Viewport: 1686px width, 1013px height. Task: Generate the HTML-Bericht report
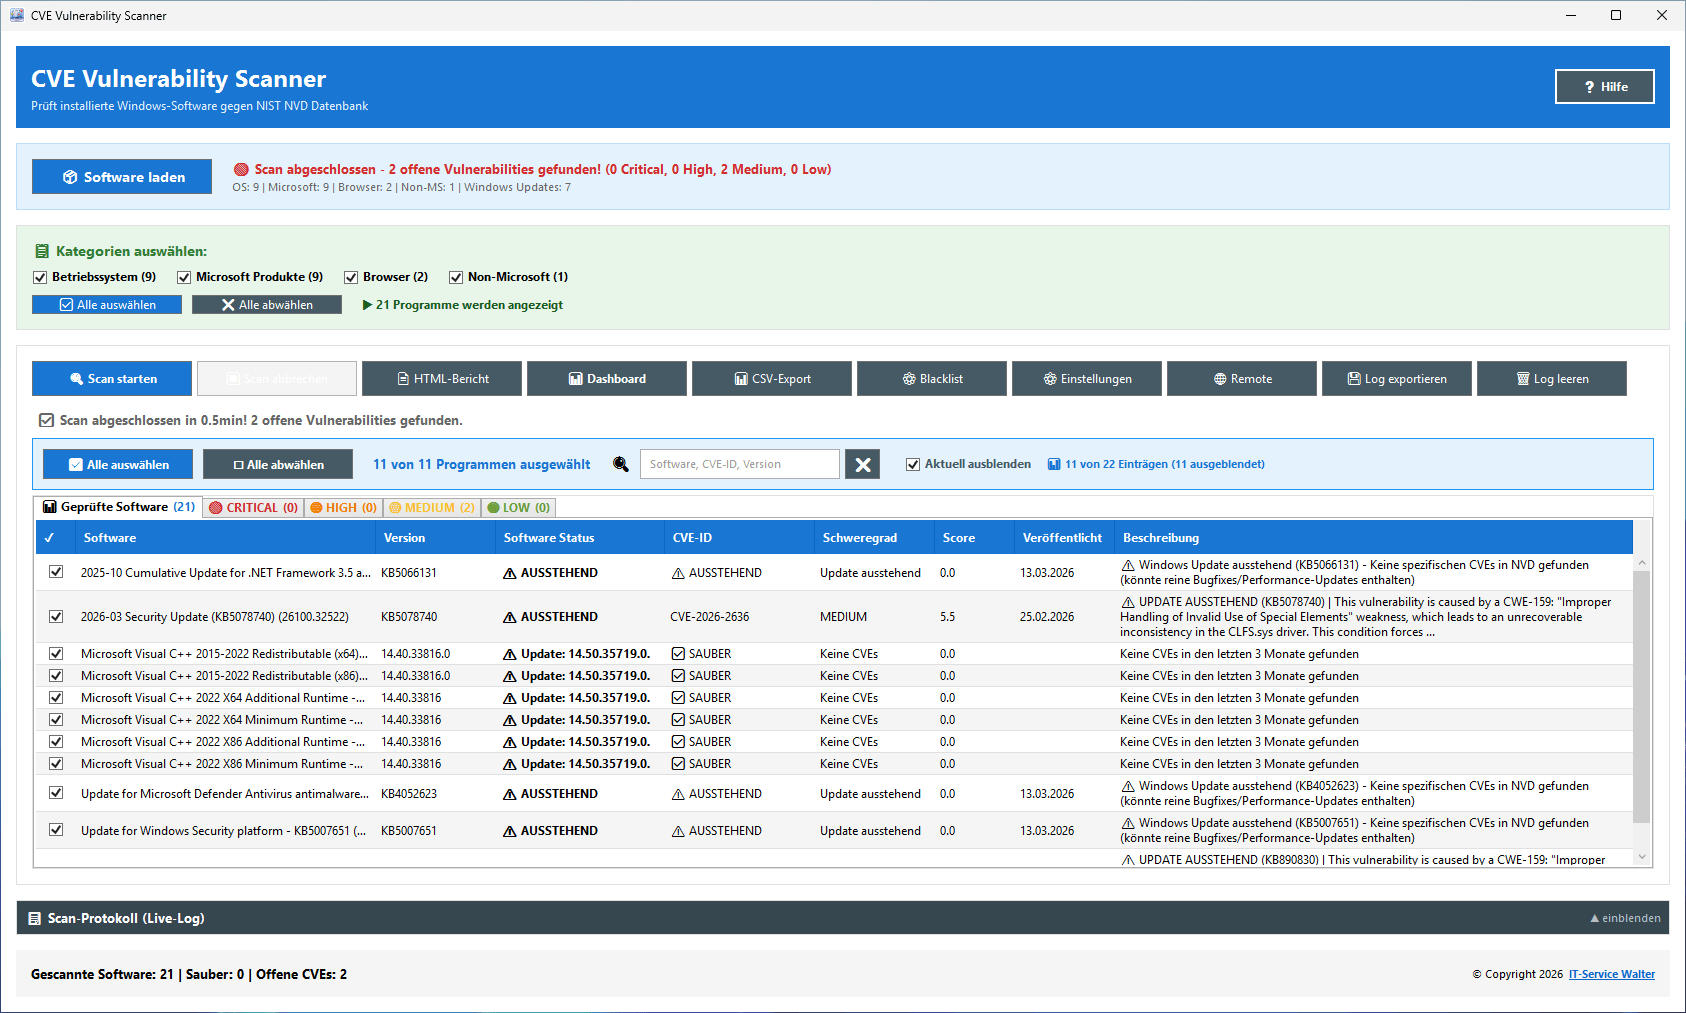click(442, 379)
